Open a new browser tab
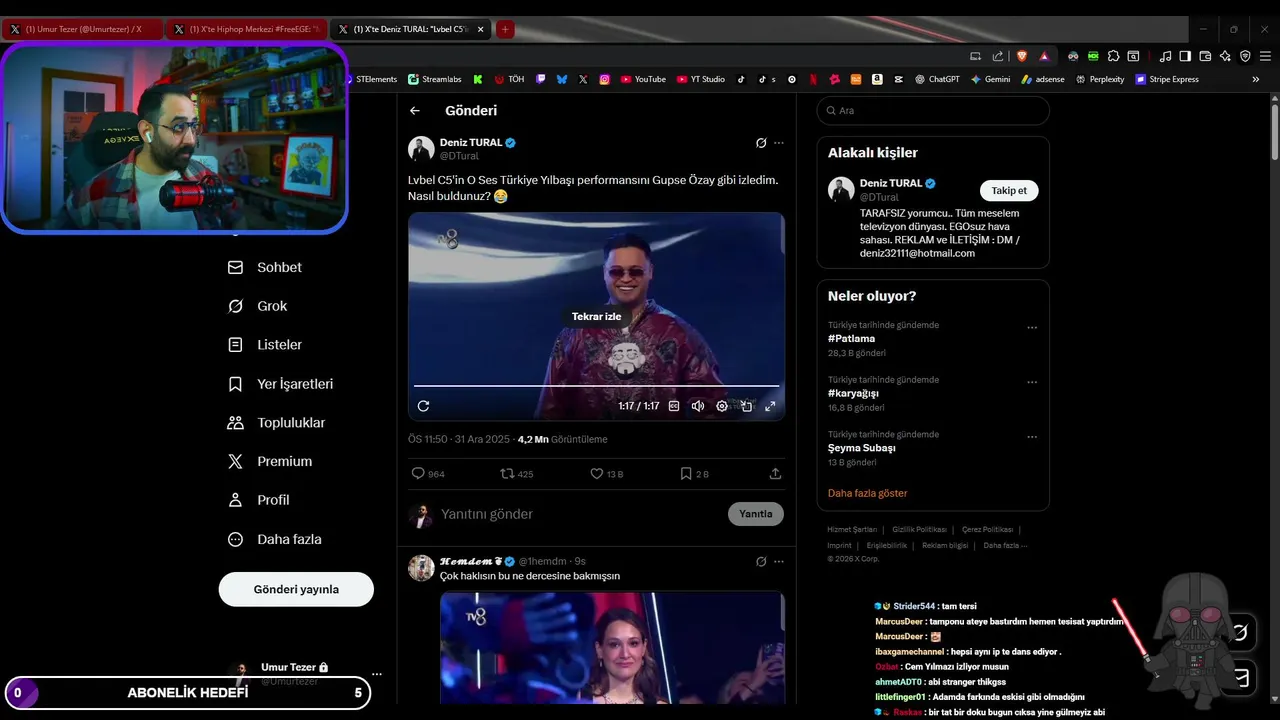The width and height of the screenshot is (1280, 720). point(505,29)
